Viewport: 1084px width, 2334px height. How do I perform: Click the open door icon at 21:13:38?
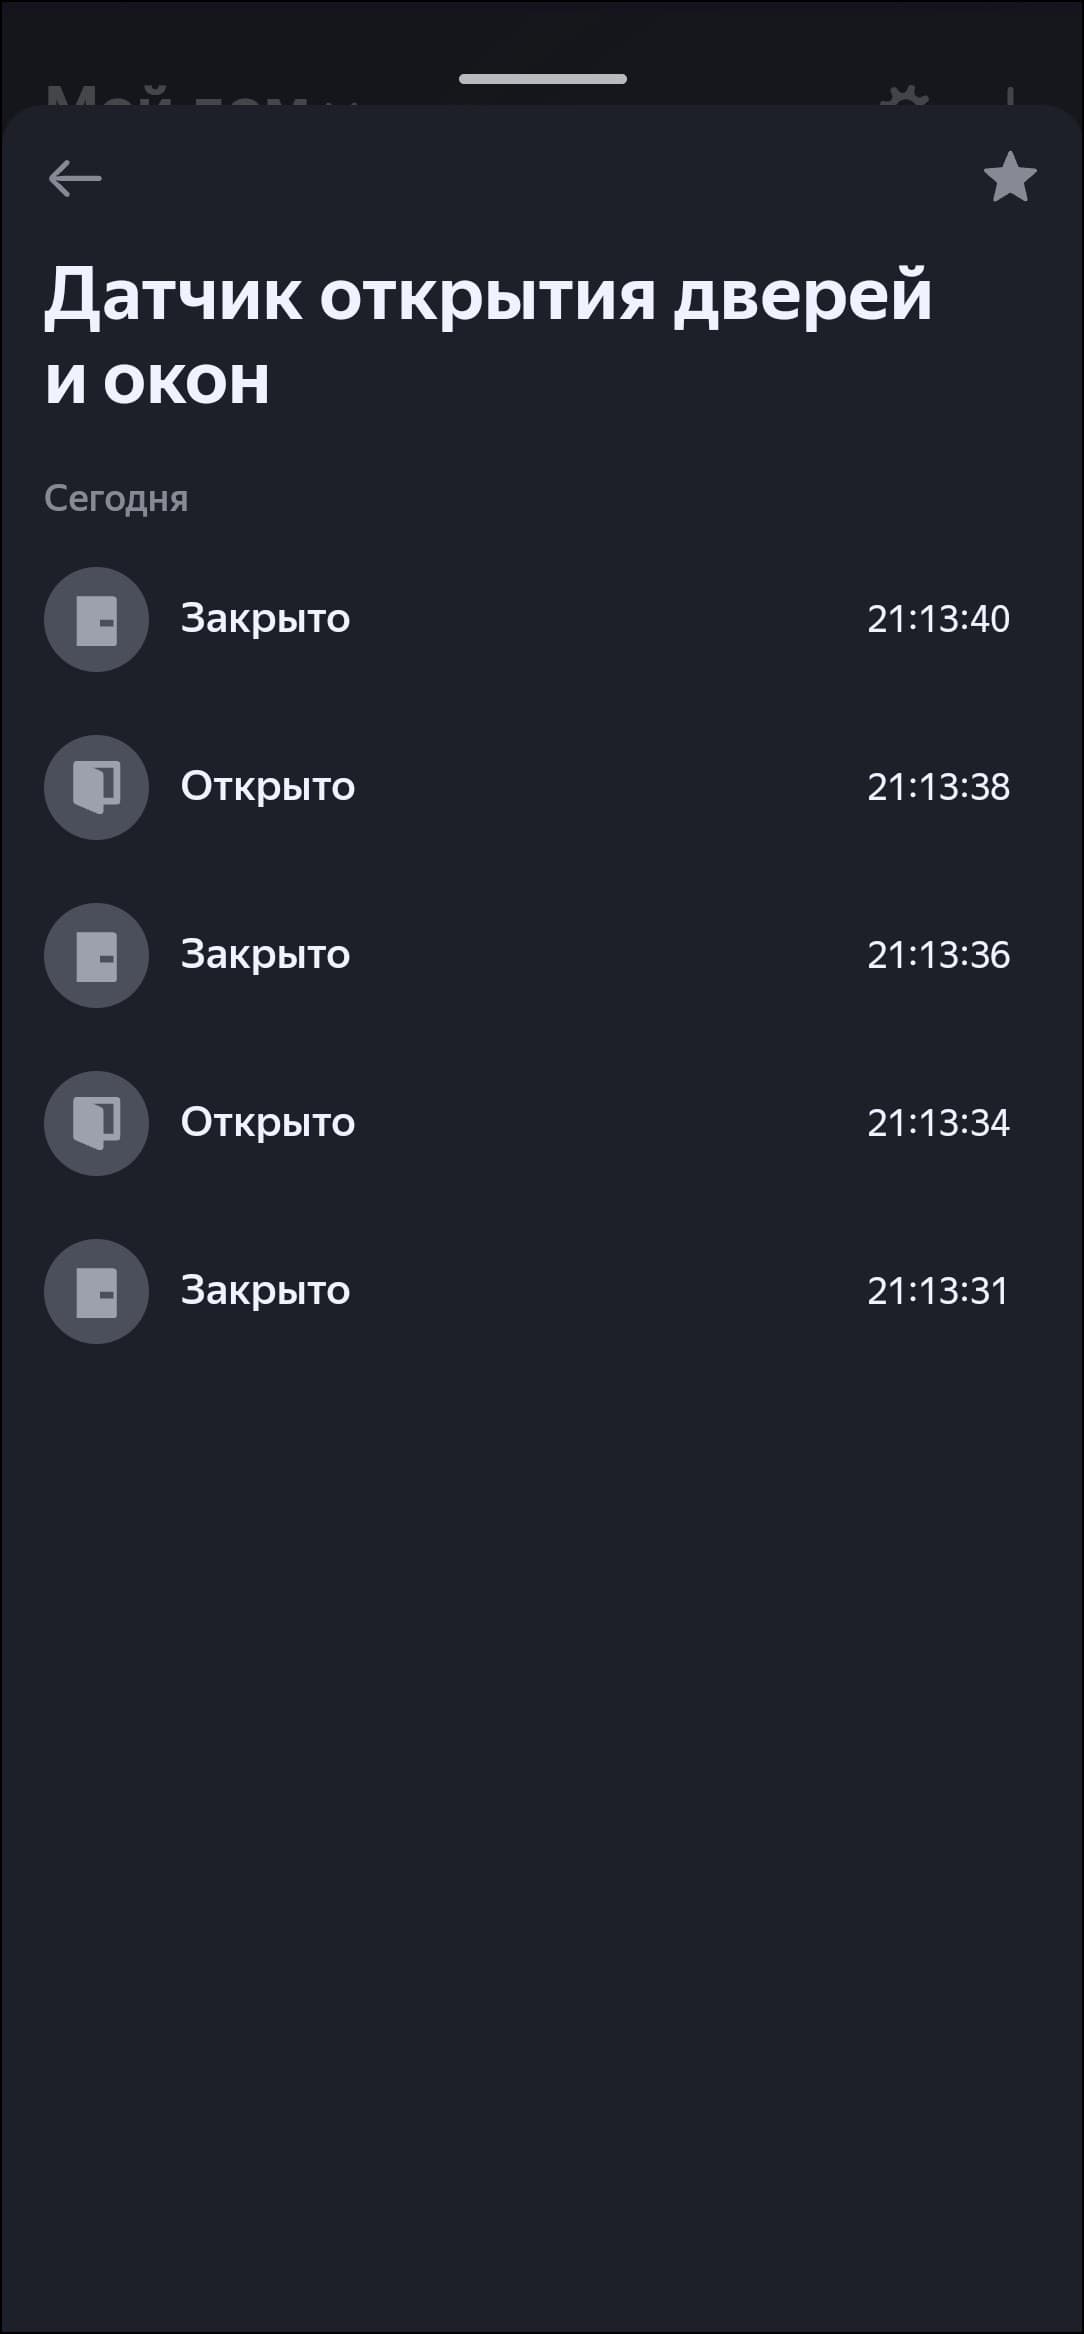pos(96,788)
